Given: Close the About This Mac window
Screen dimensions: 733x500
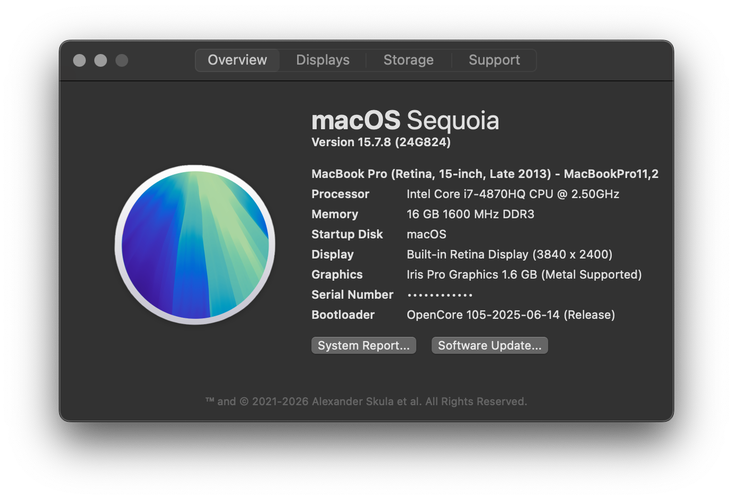Looking at the screenshot, I should tap(79, 60).
